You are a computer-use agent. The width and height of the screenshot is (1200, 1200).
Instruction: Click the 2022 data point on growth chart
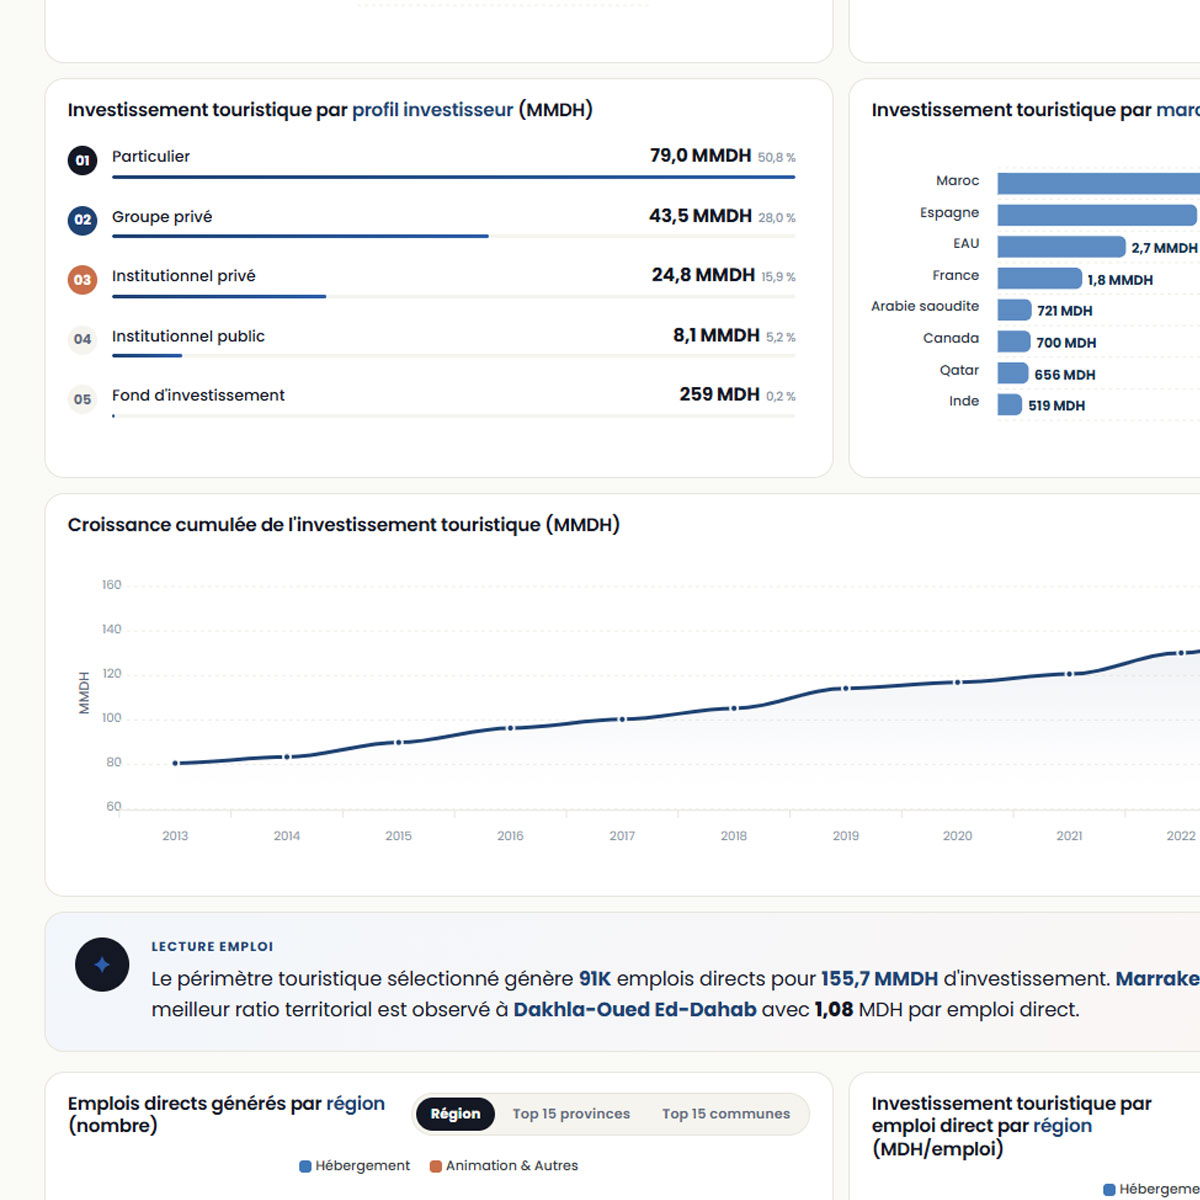coord(1181,653)
